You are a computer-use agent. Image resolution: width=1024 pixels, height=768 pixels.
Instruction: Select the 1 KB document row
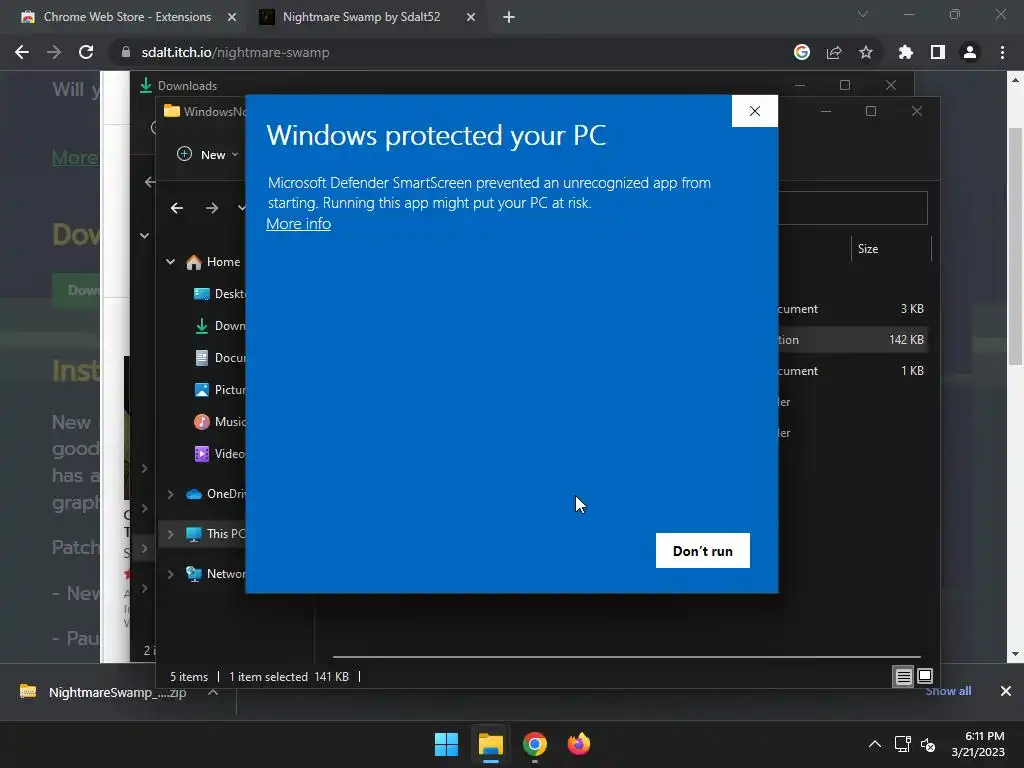click(852, 370)
